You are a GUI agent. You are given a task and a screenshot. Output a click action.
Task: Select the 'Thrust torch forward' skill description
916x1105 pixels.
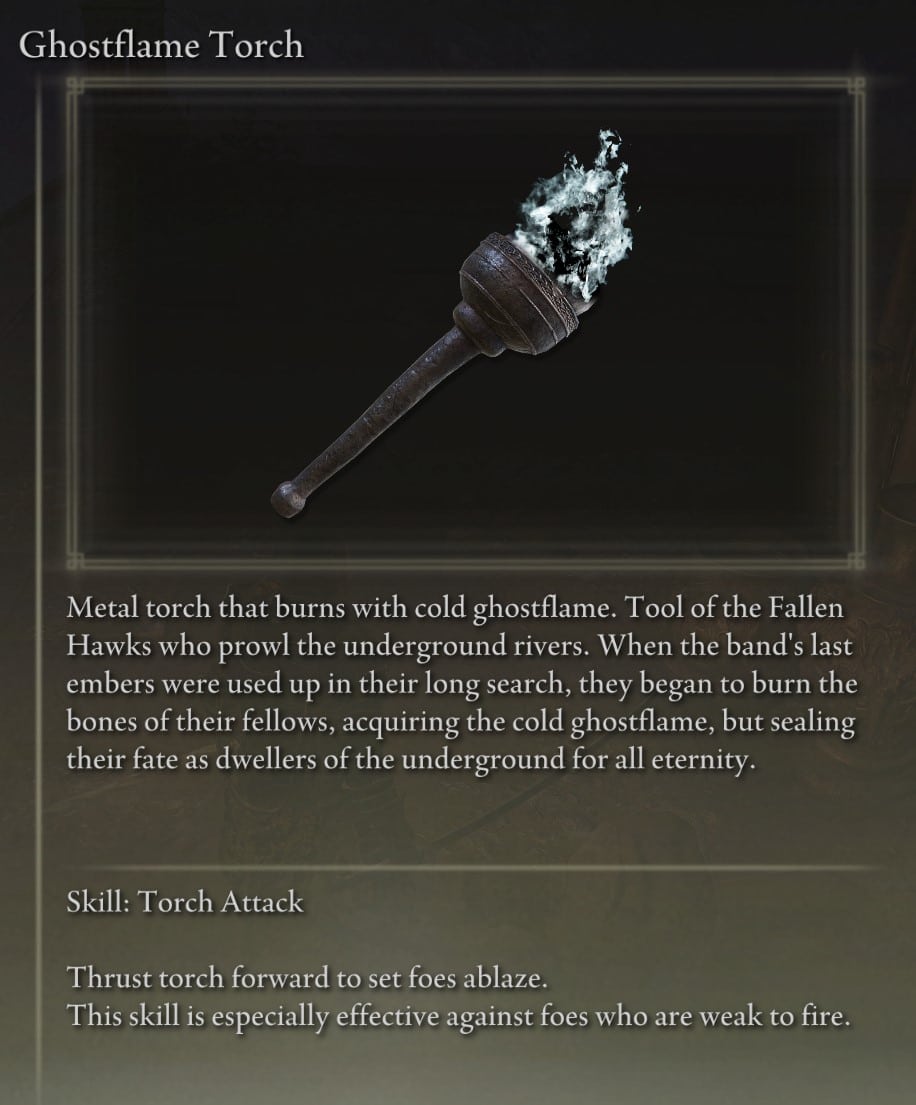point(307,978)
